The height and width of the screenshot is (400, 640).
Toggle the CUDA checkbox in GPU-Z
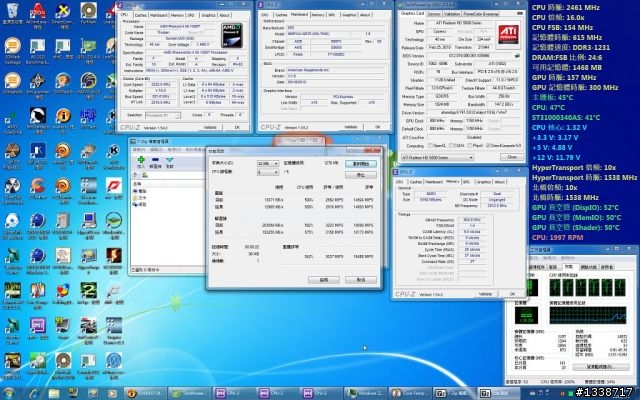pos(451,146)
